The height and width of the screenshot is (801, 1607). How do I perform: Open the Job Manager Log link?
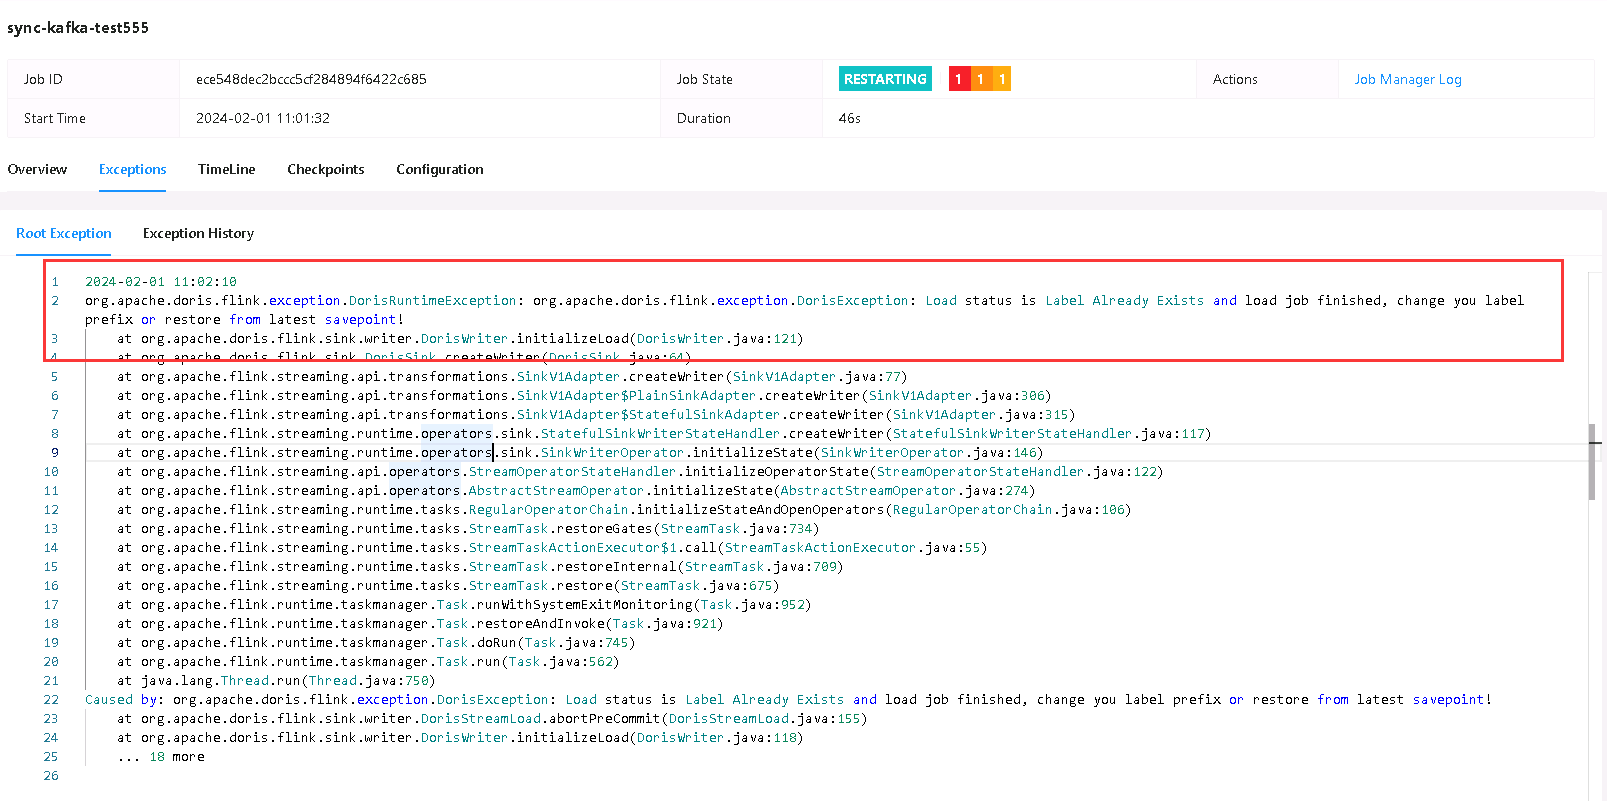(1408, 79)
